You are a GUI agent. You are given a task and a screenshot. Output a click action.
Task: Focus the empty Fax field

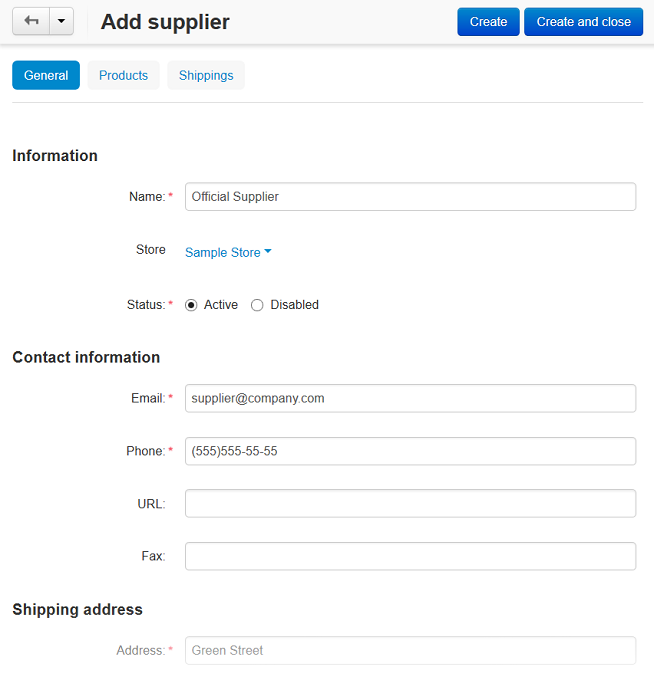coord(410,556)
